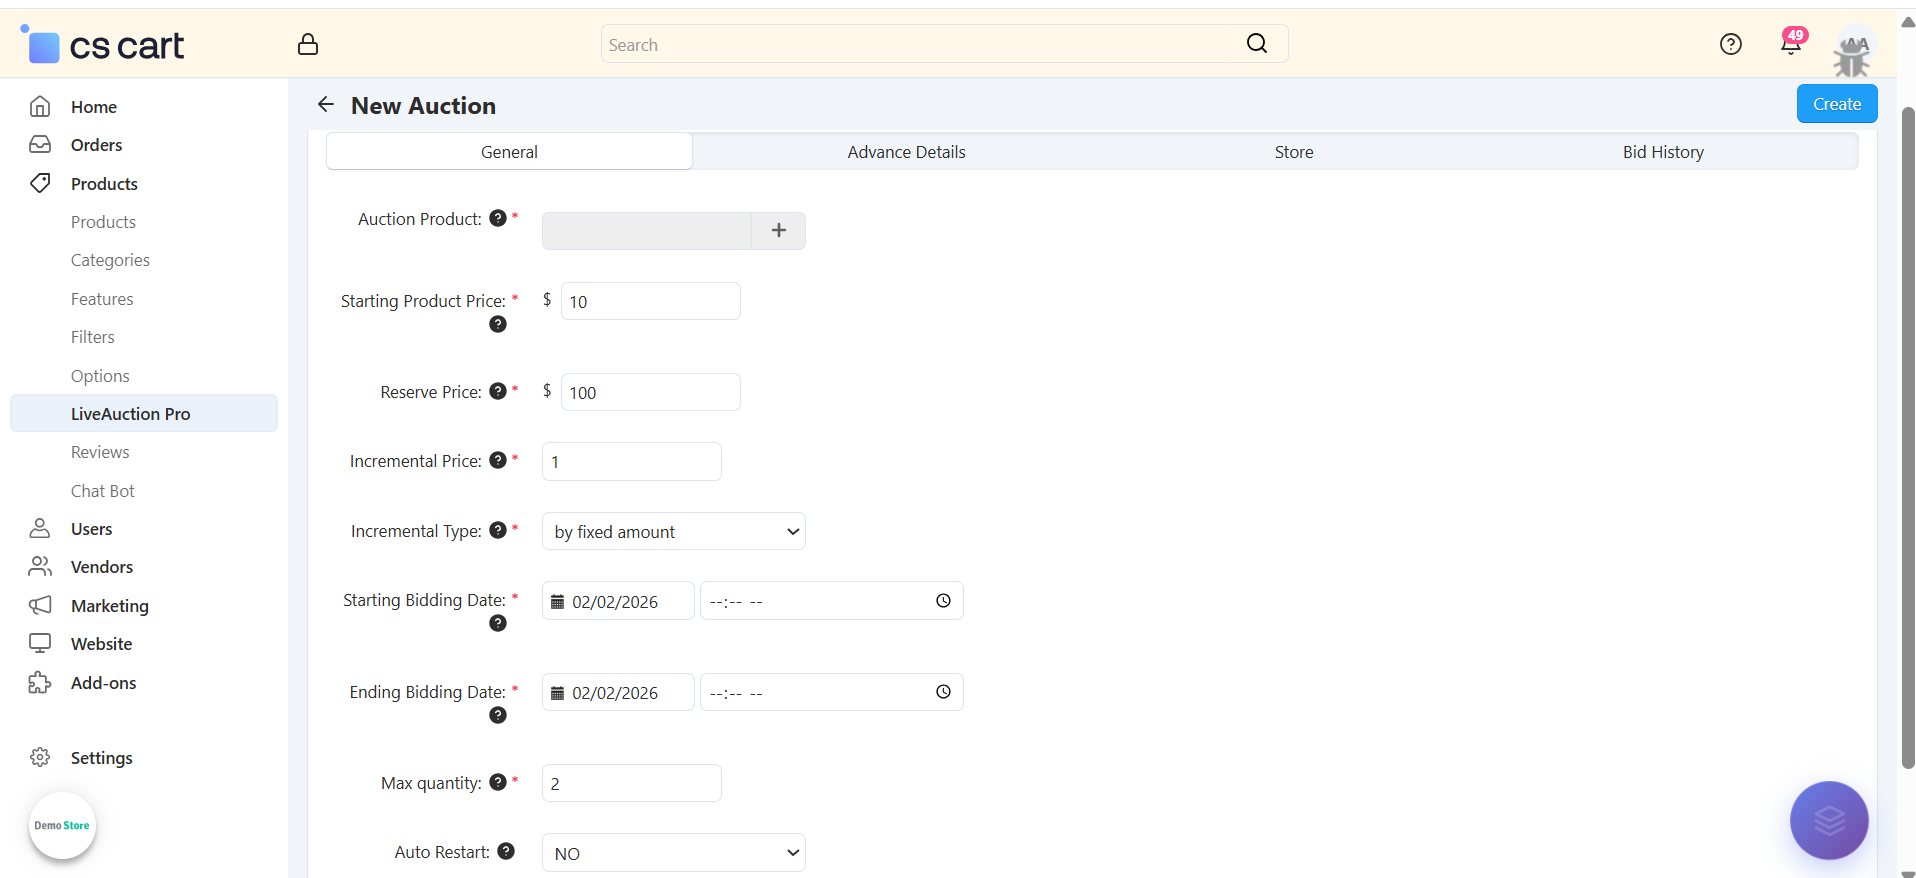
Task: Click the search magnifier icon
Action: 1256,43
